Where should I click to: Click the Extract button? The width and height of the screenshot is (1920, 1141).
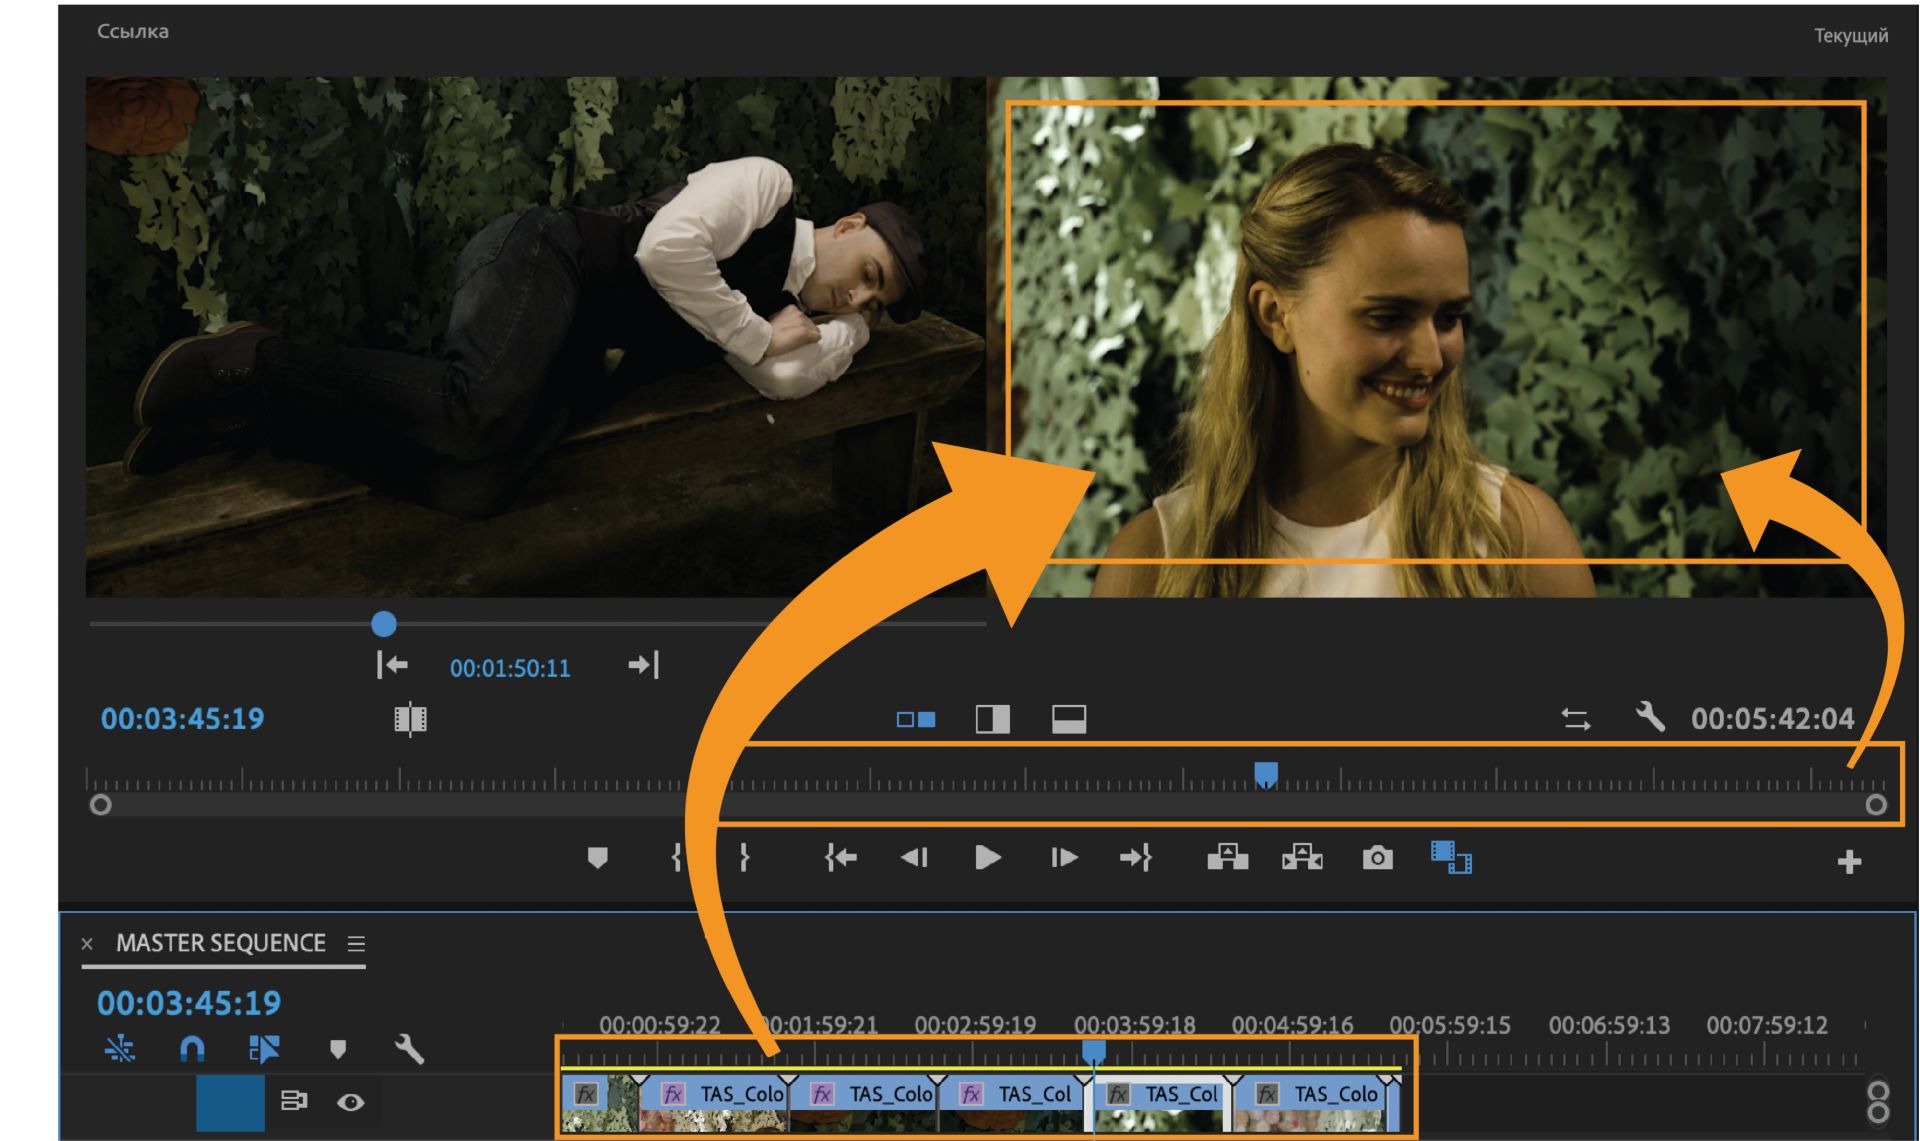[1302, 858]
